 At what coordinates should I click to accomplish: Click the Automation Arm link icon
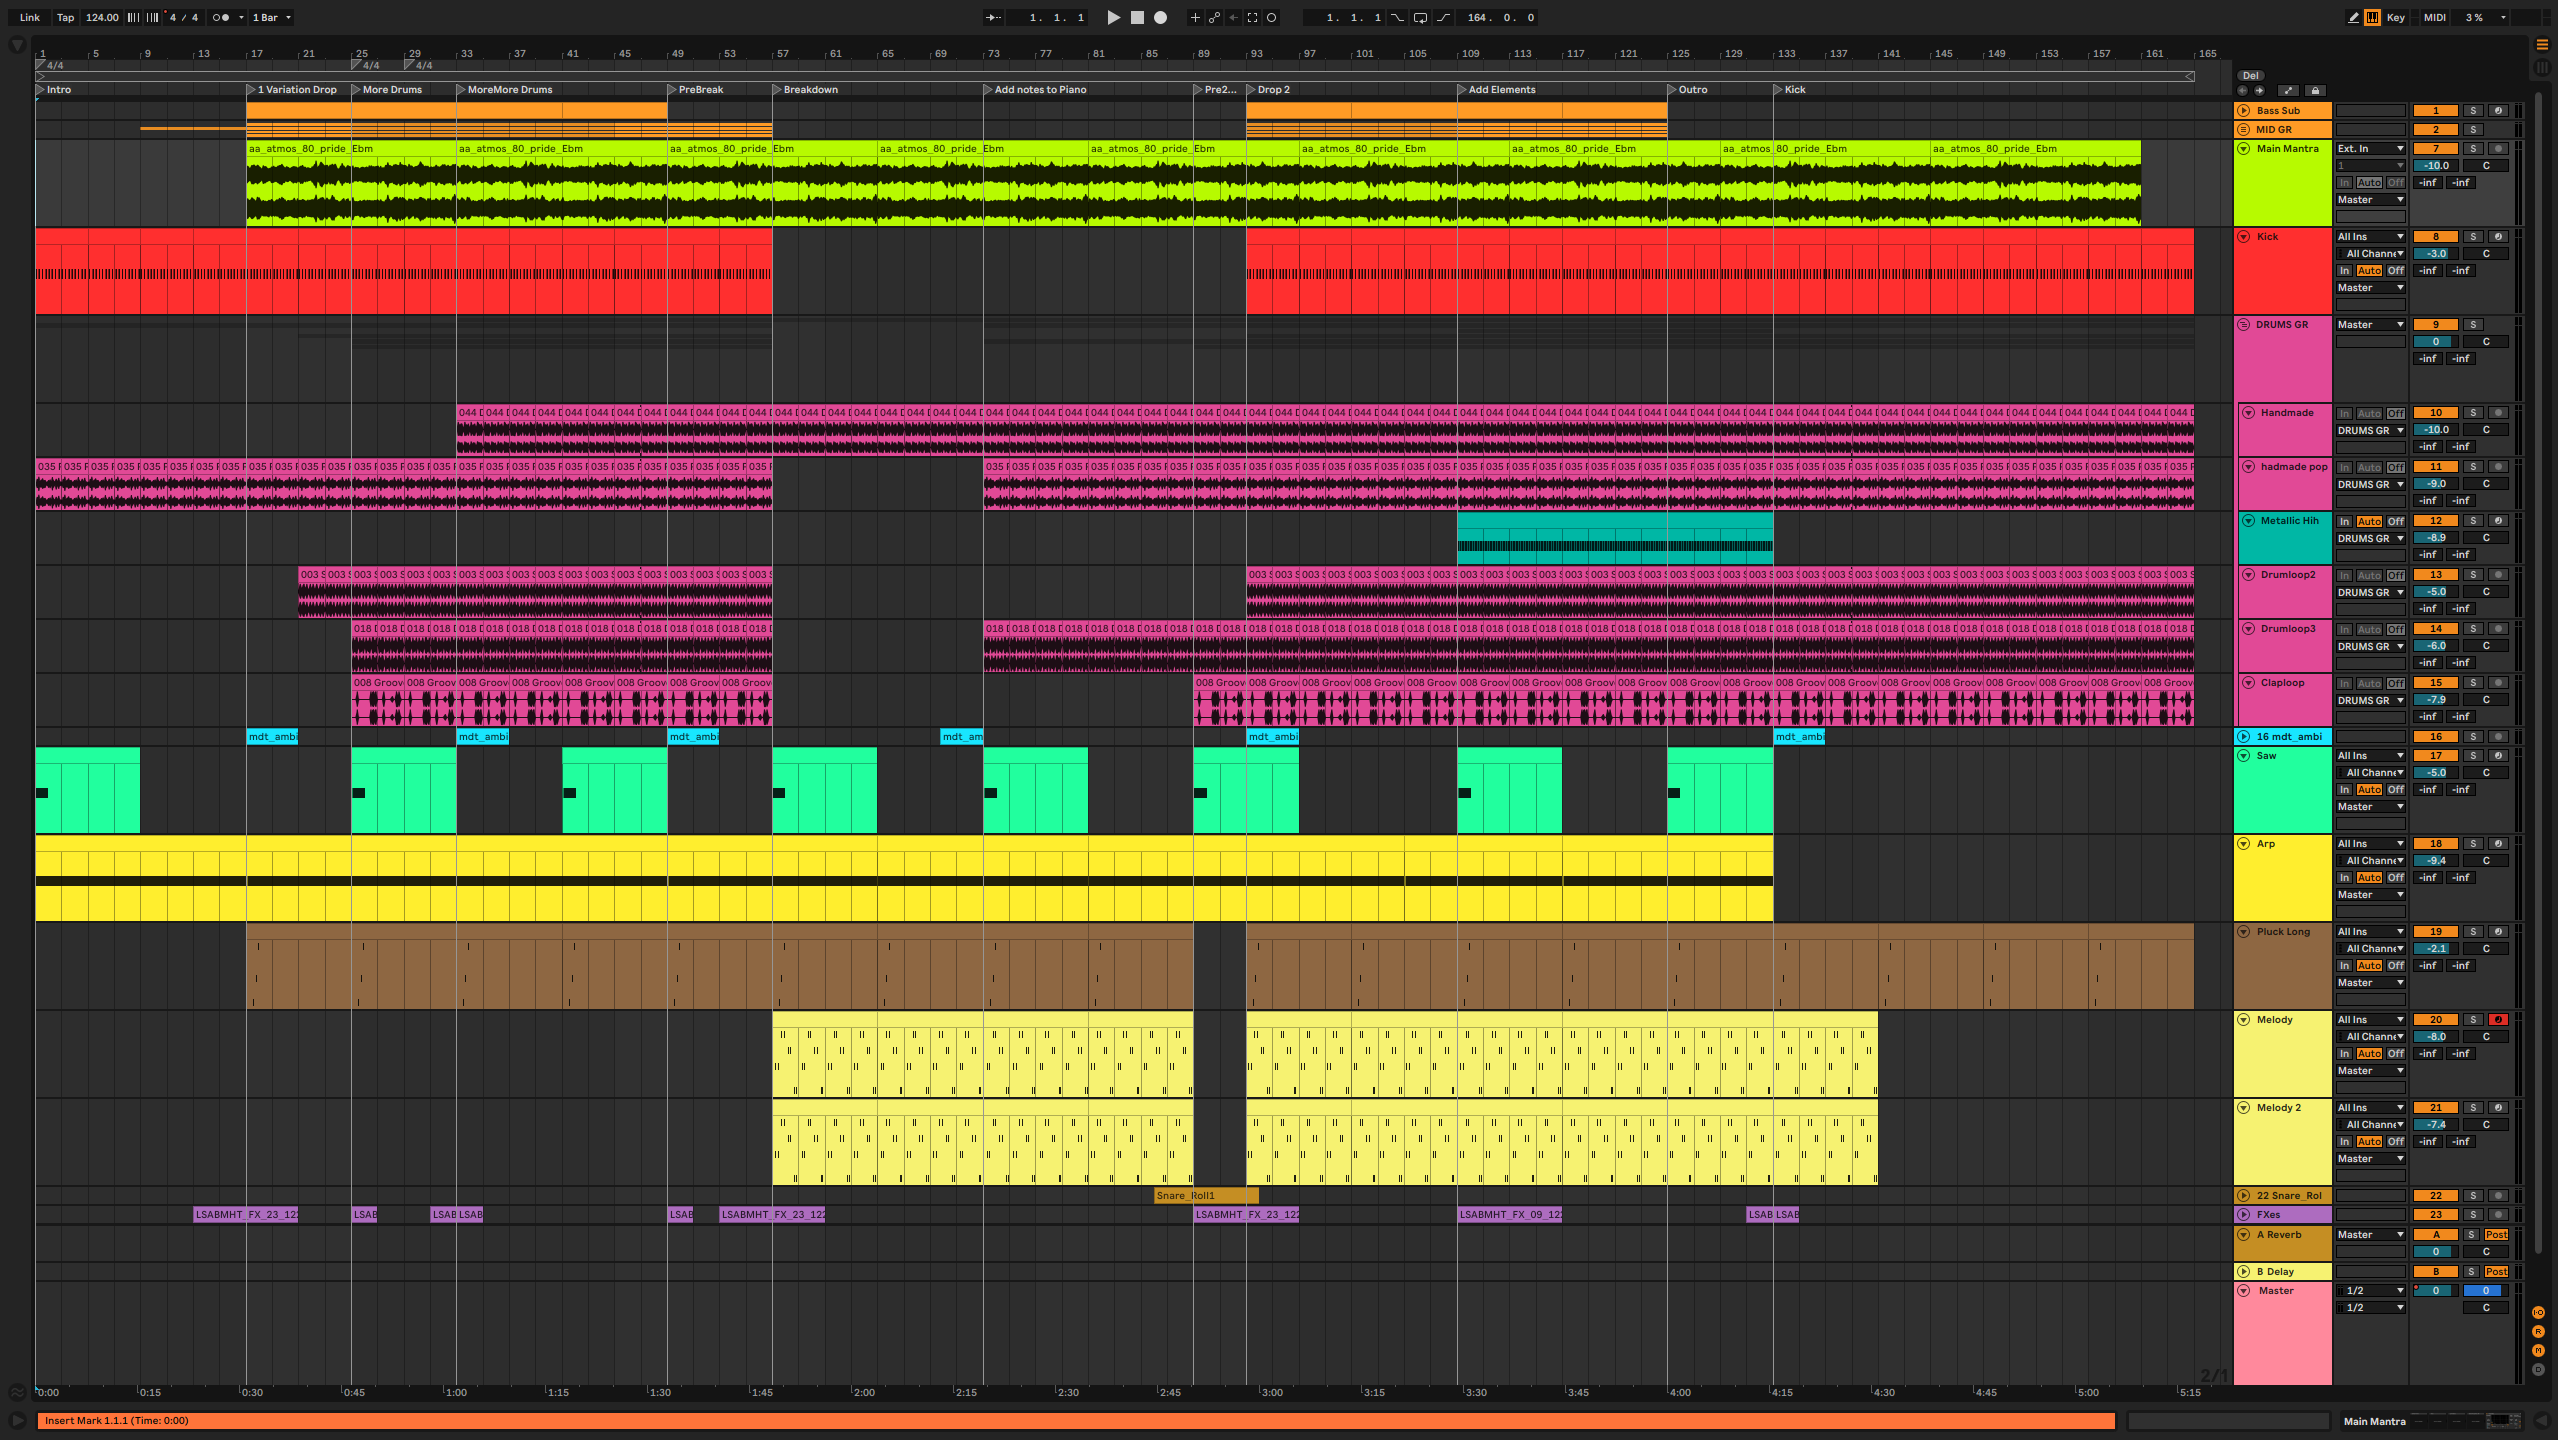click(1214, 17)
